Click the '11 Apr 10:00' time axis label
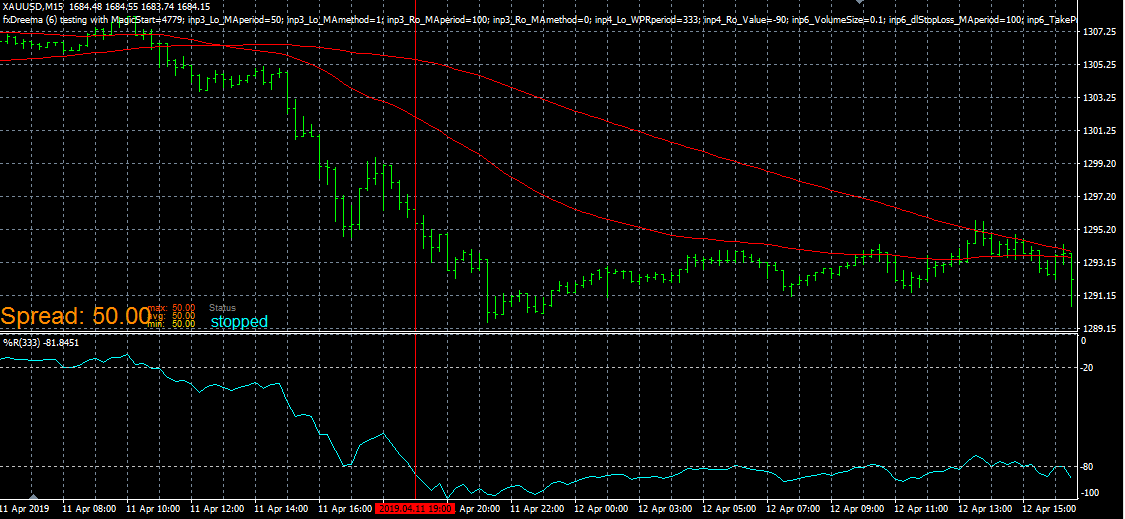Screen dimensions: 1125x519 coord(154,508)
